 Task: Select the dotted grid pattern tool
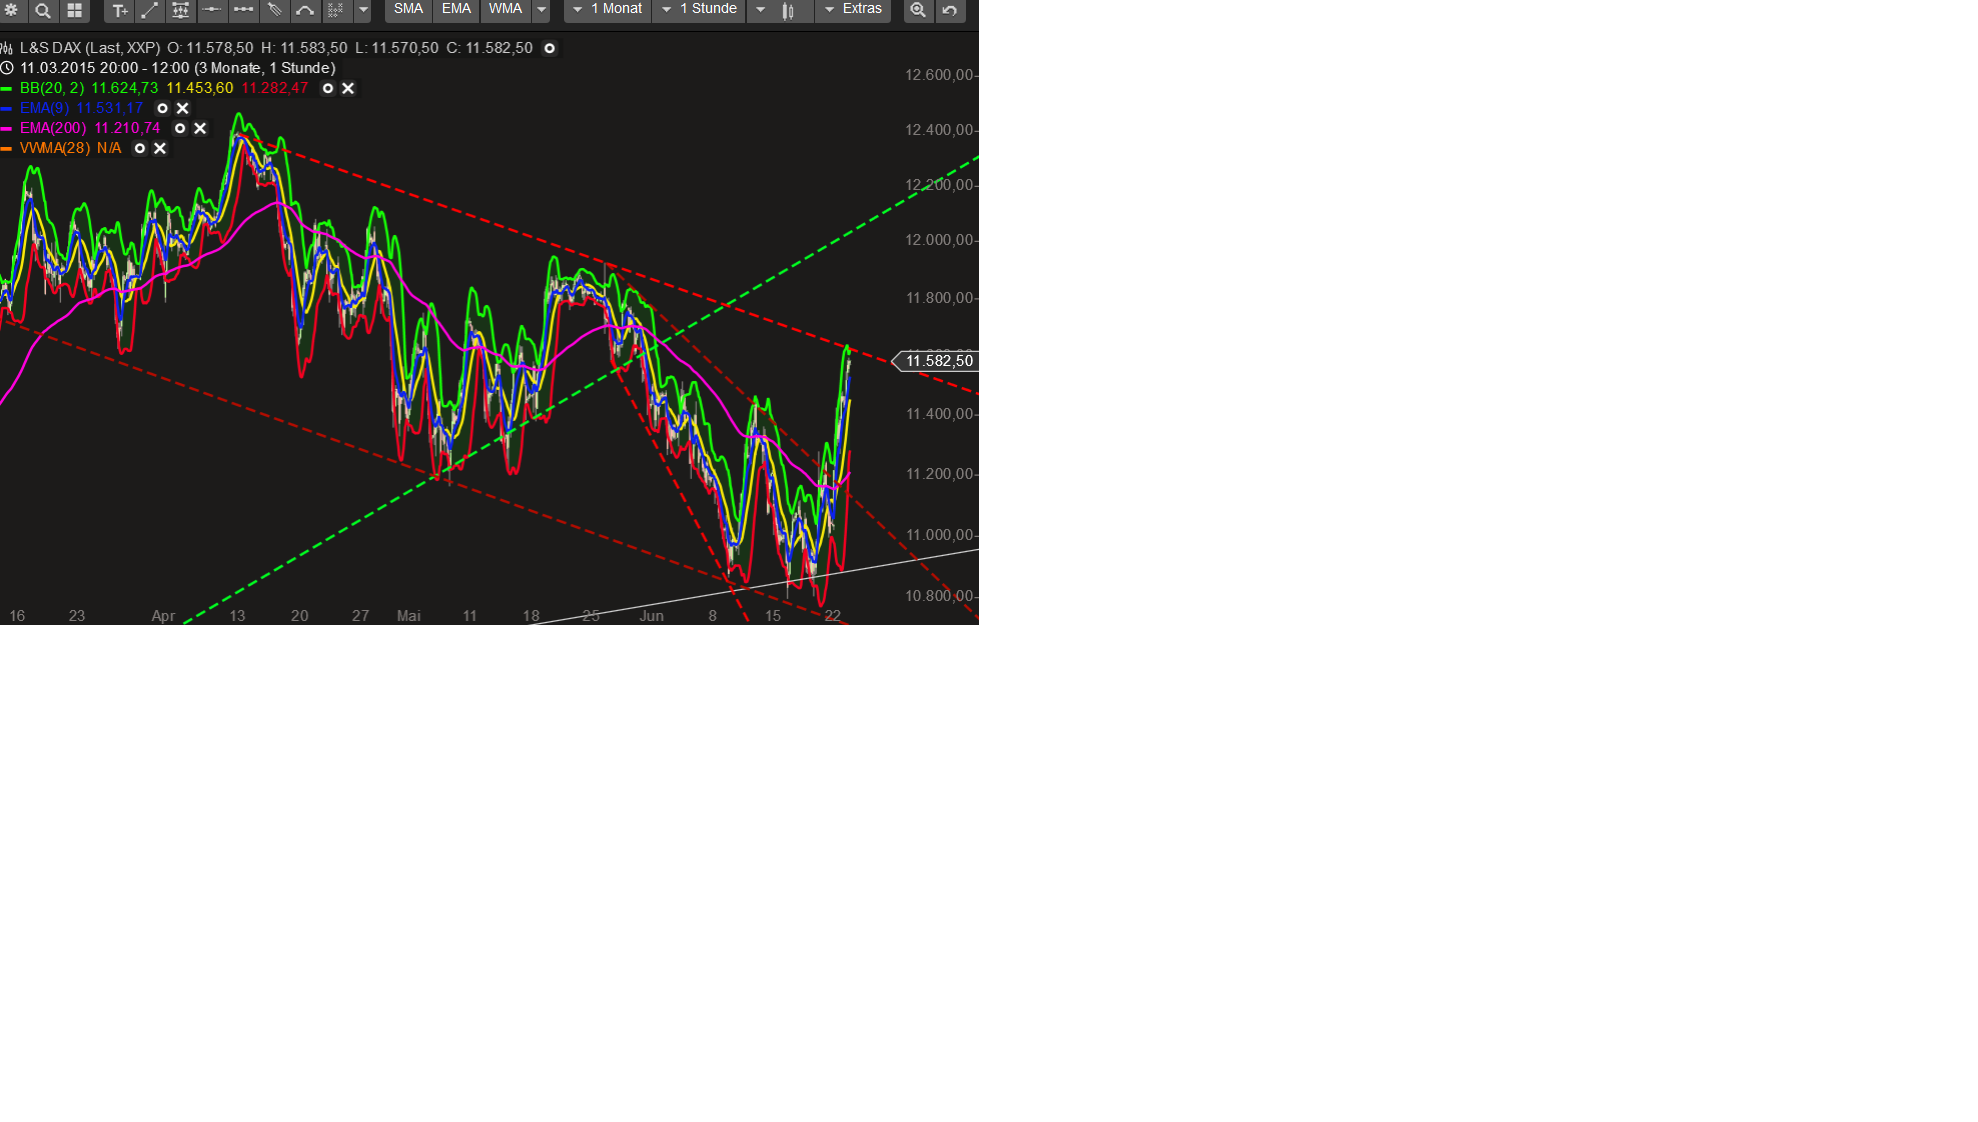click(x=336, y=10)
